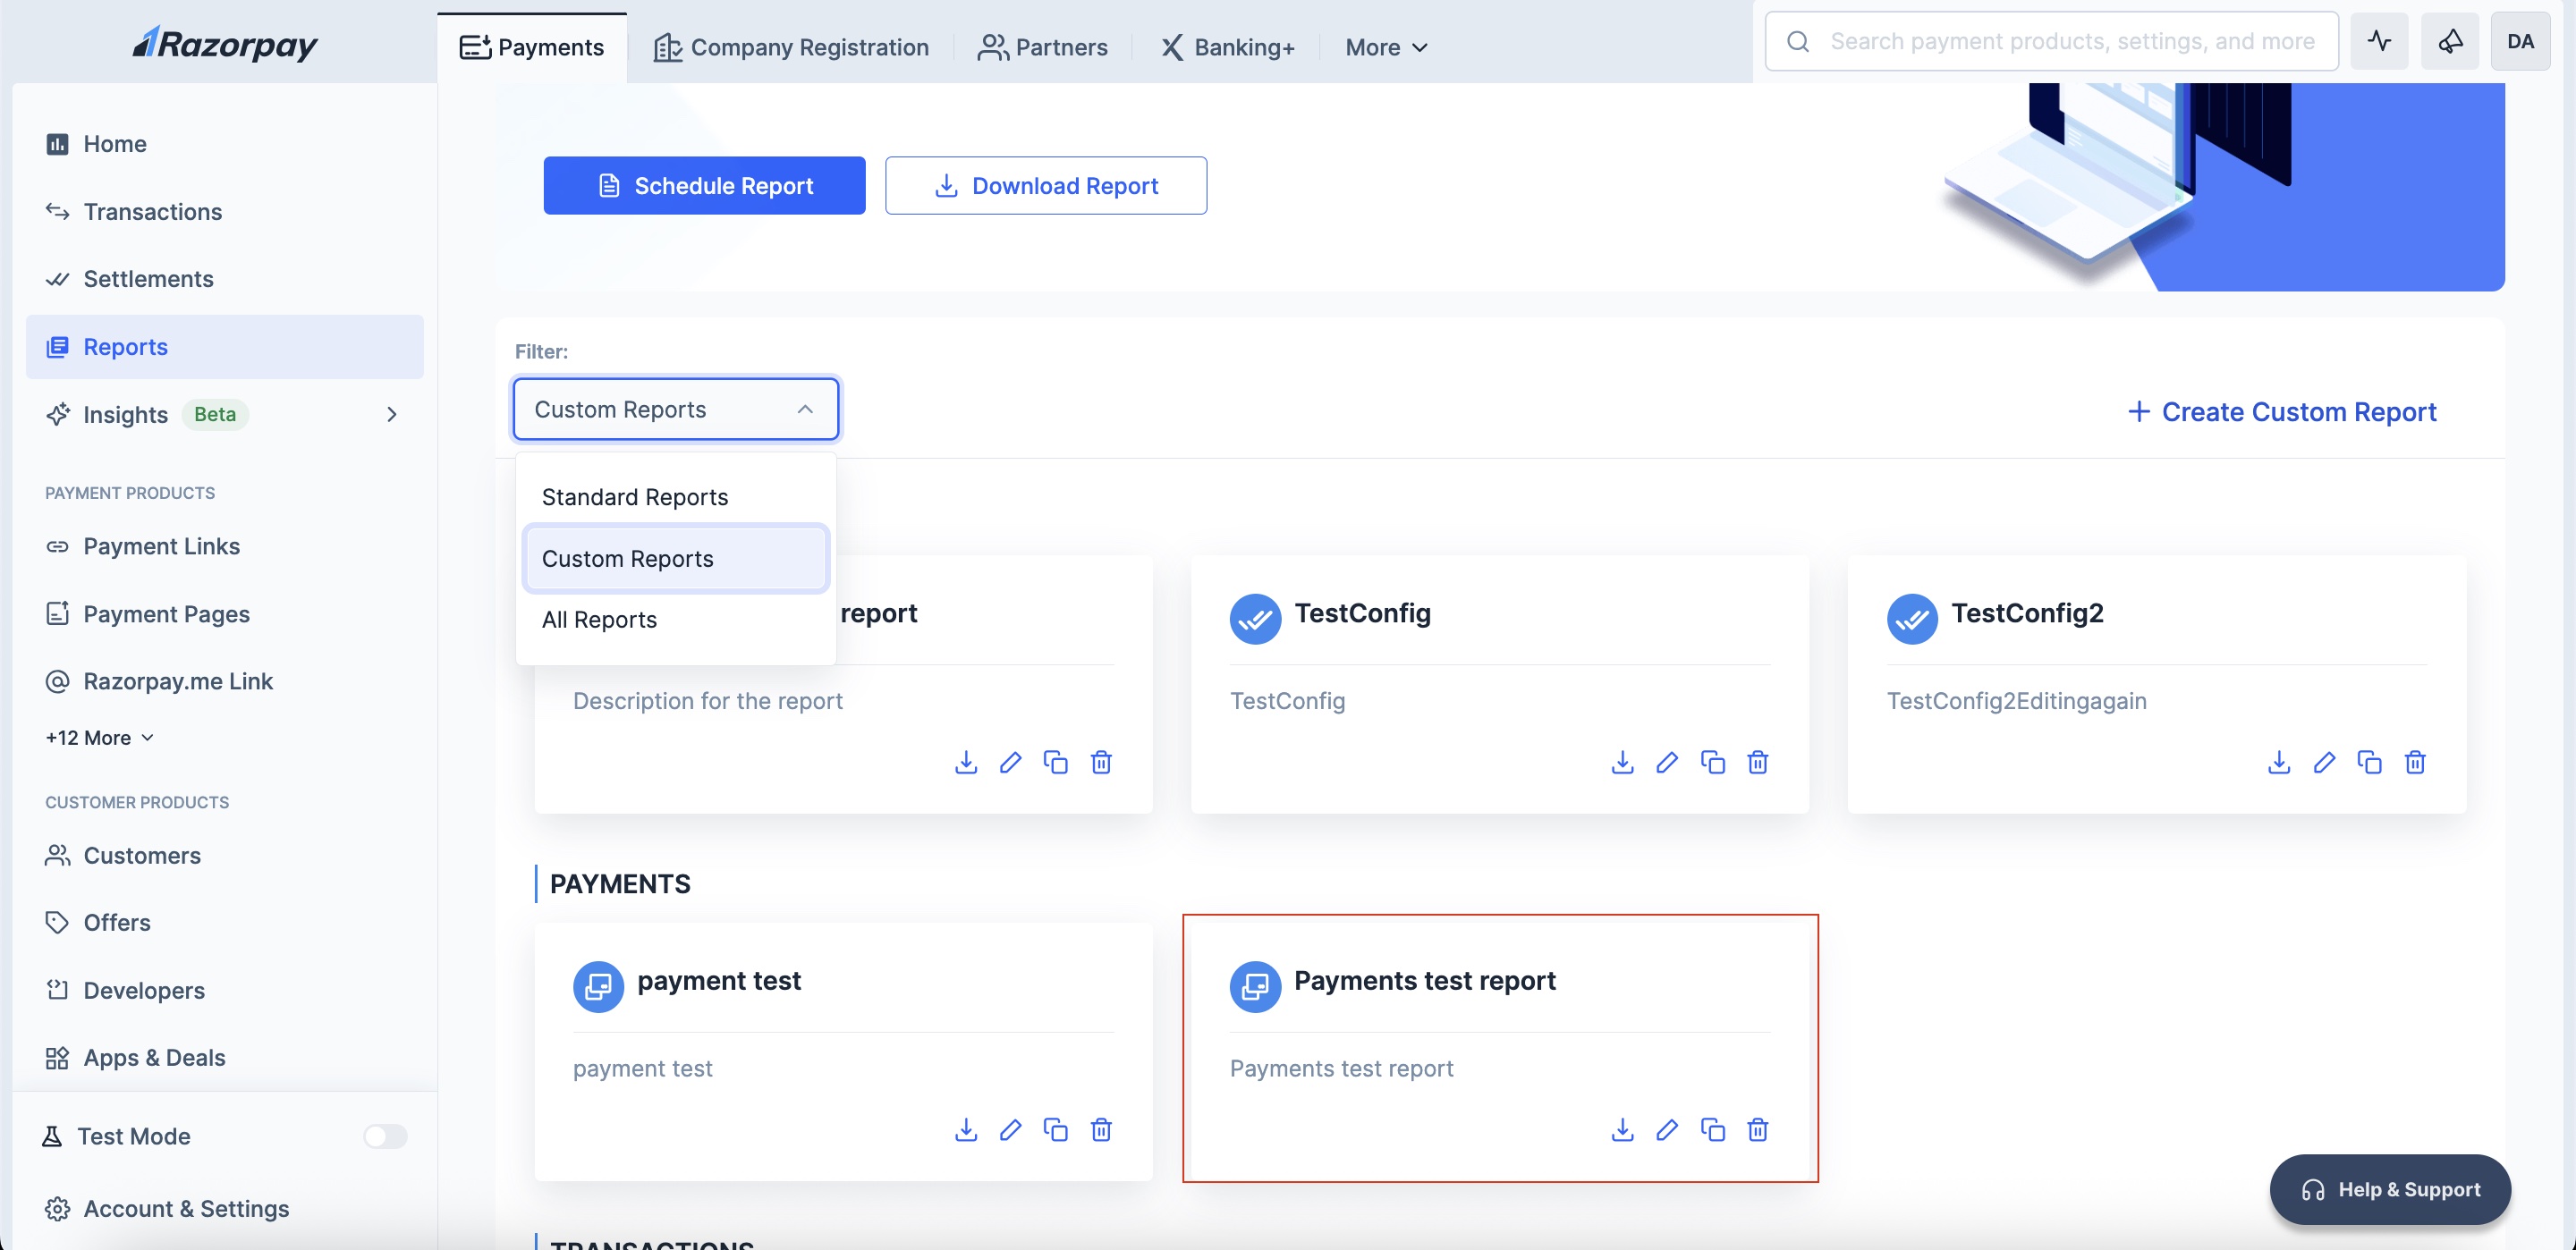The image size is (2576, 1250).
Task: Choose Custom Reports option in list
Action: [675, 559]
